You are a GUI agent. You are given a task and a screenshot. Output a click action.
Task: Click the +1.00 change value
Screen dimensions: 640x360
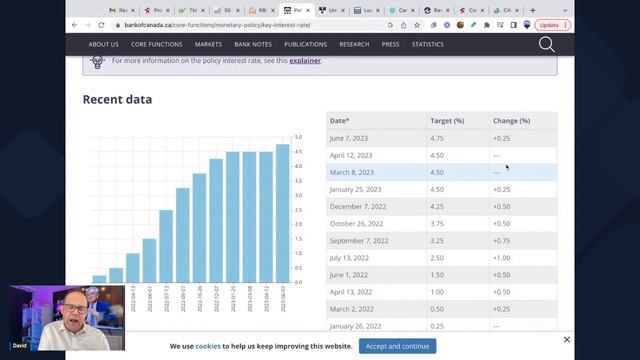tap(501, 258)
